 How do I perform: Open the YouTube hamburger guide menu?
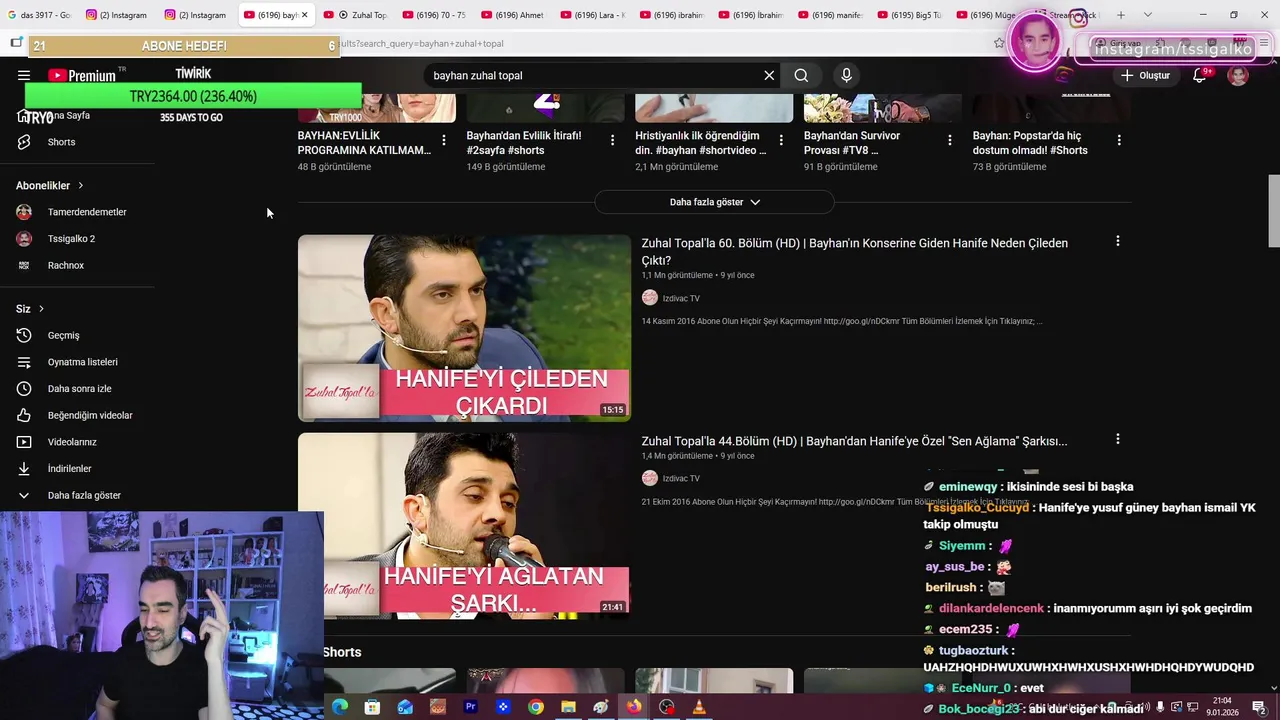(24, 75)
